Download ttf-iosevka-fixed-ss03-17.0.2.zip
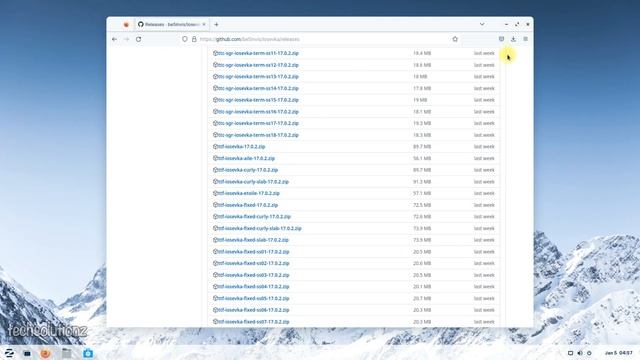 coord(254,275)
